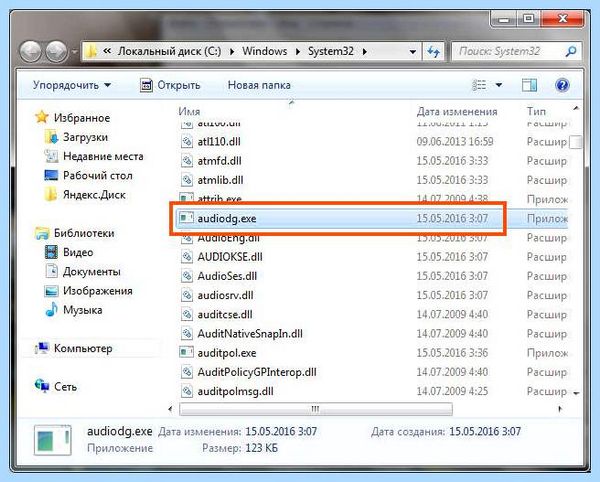600x482 pixels.
Task: Open the view options dropdown arrow
Action: point(499,85)
